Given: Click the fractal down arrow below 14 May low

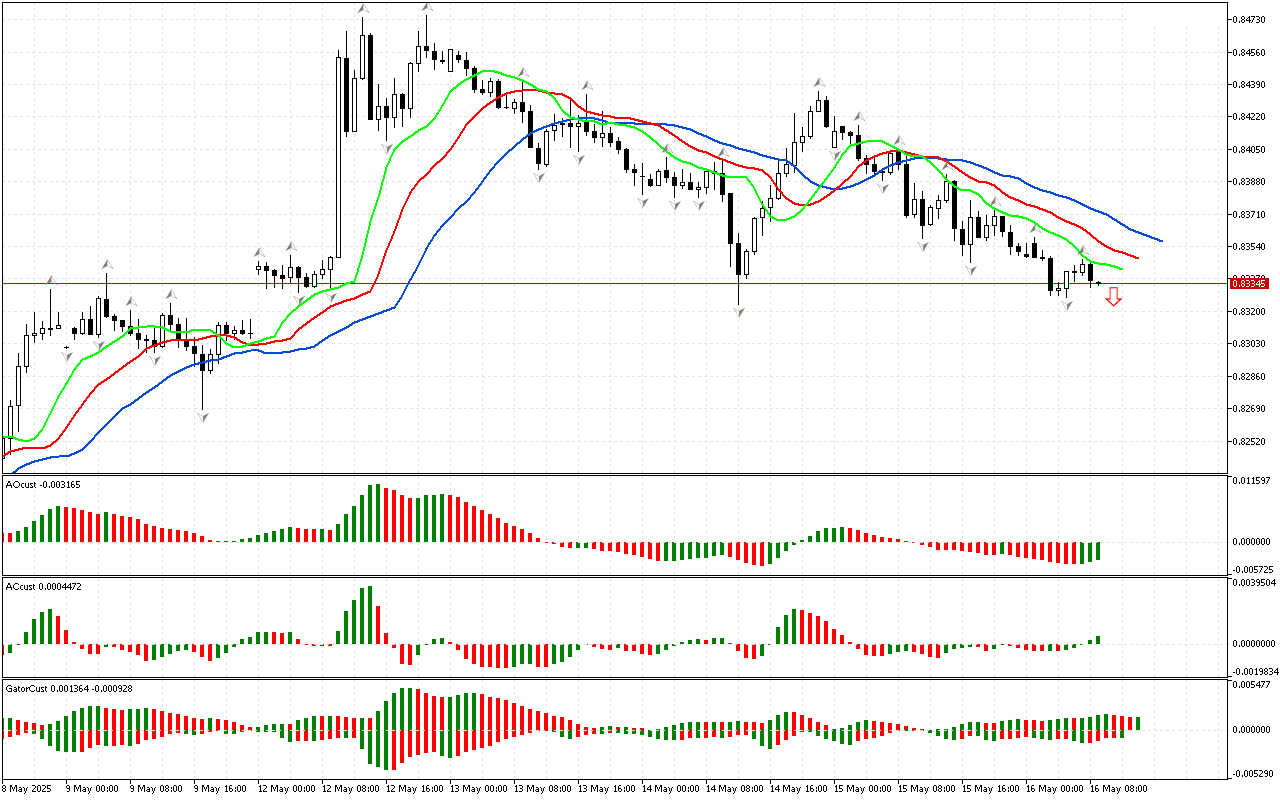Looking at the screenshot, I should [x=739, y=312].
